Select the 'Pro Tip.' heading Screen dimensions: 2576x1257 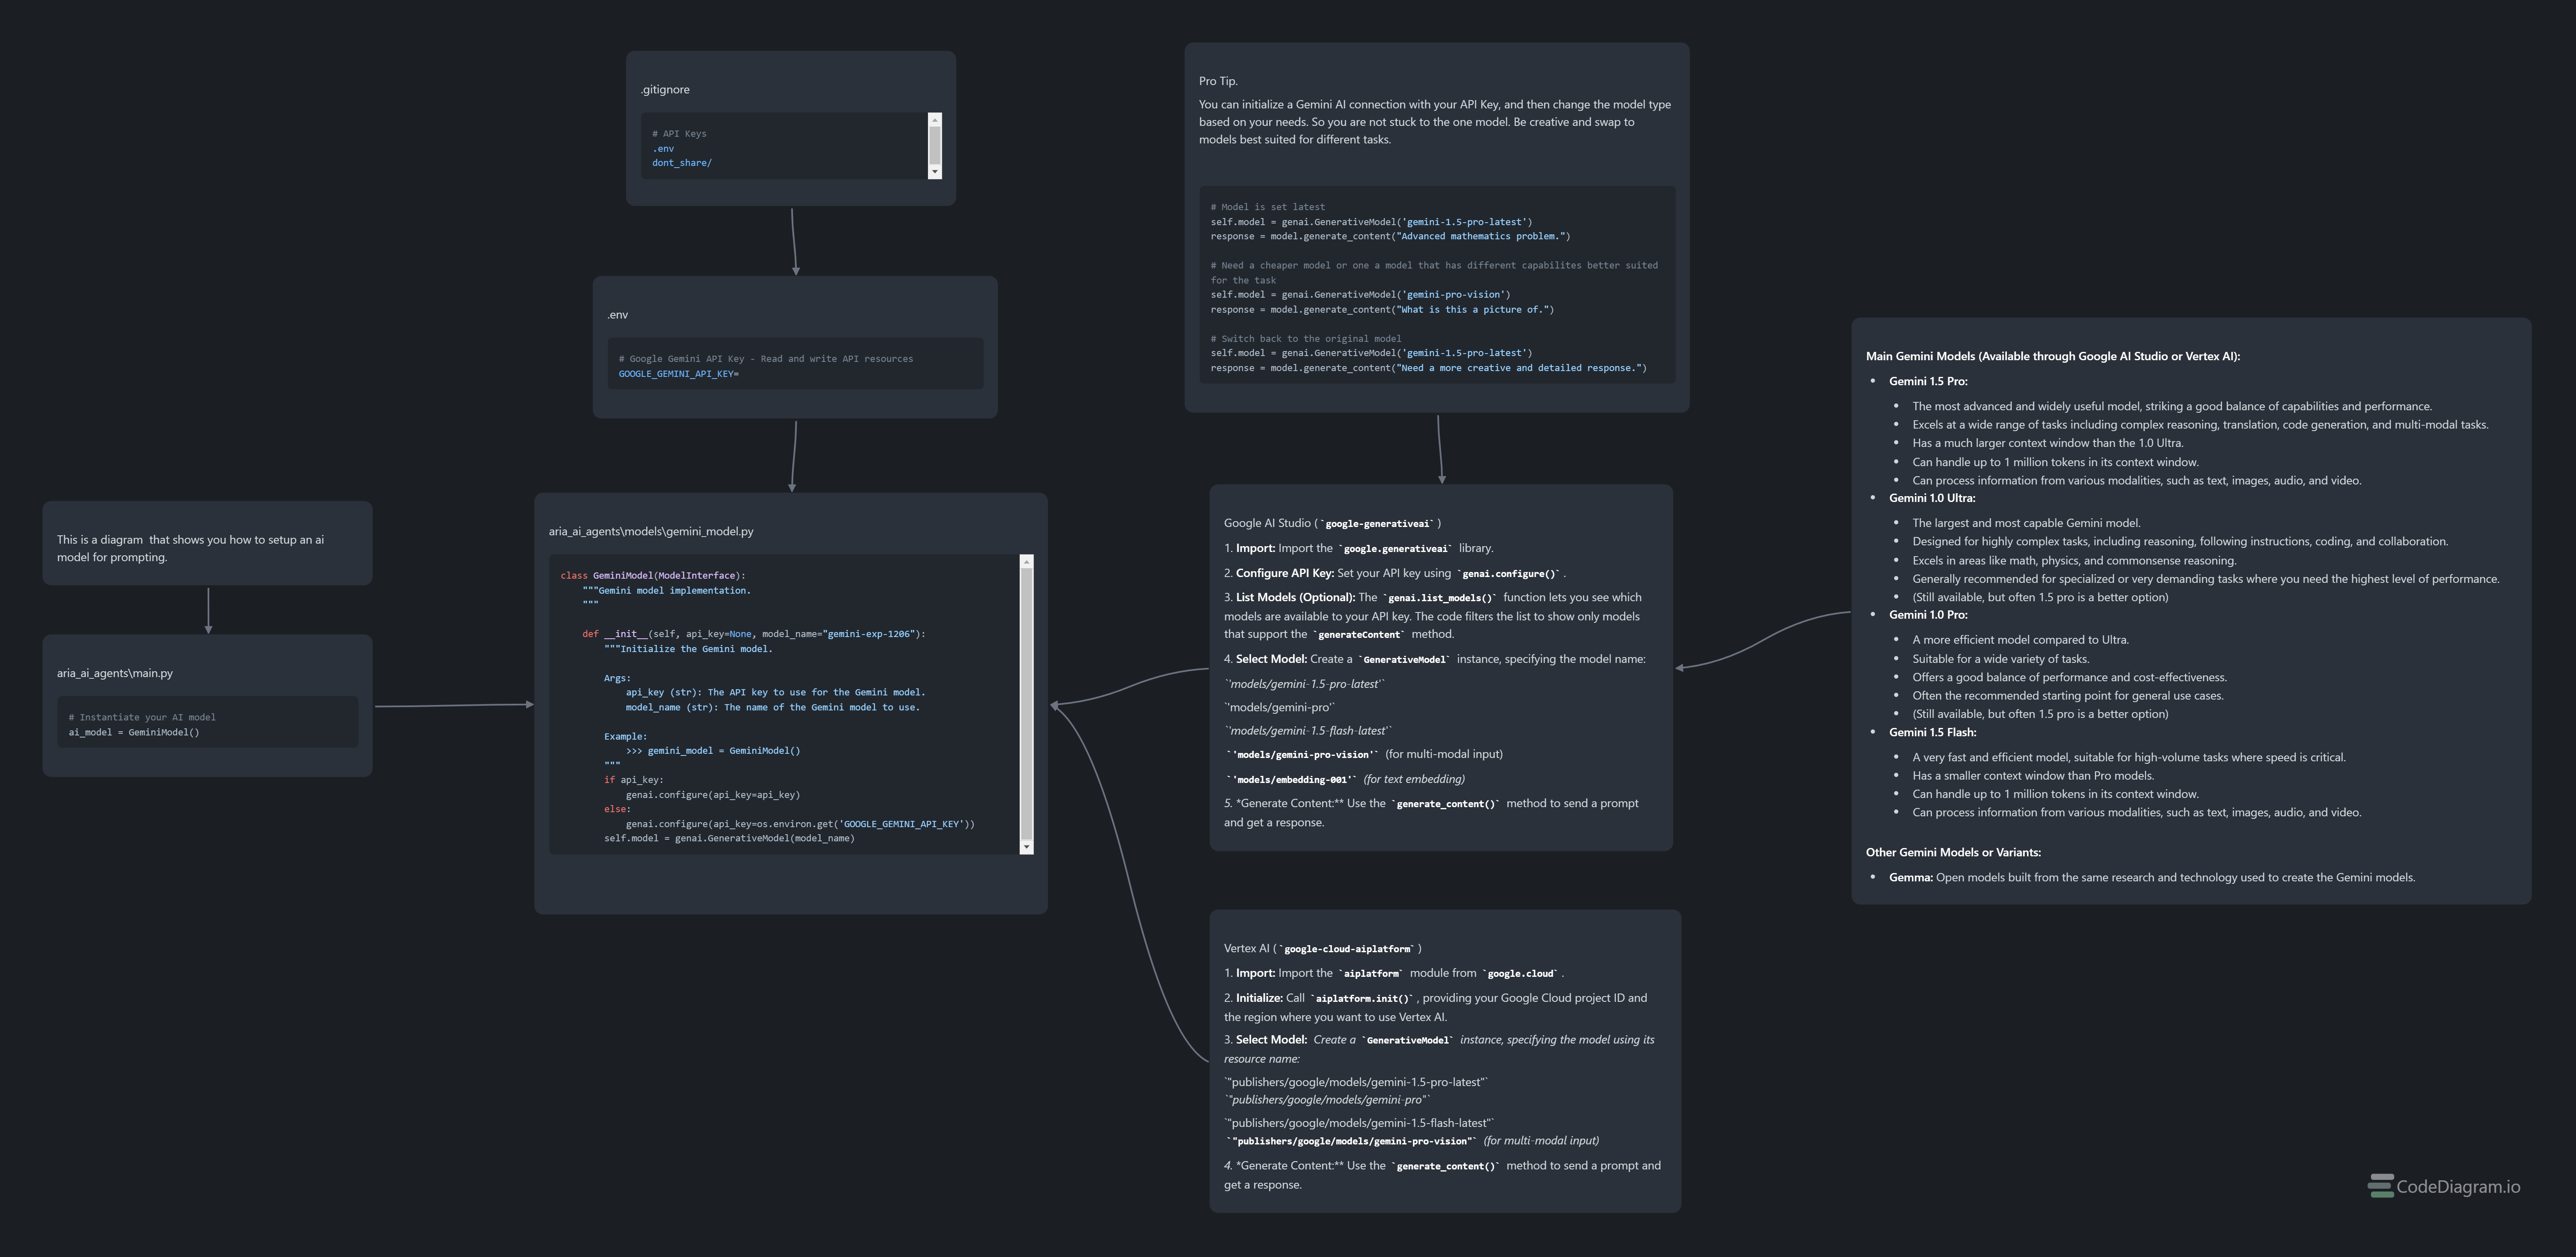pos(1218,81)
